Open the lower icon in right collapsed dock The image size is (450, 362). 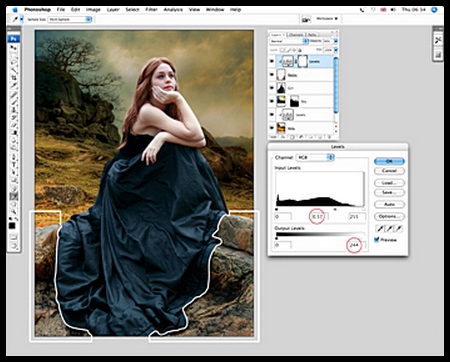click(438, 54)
